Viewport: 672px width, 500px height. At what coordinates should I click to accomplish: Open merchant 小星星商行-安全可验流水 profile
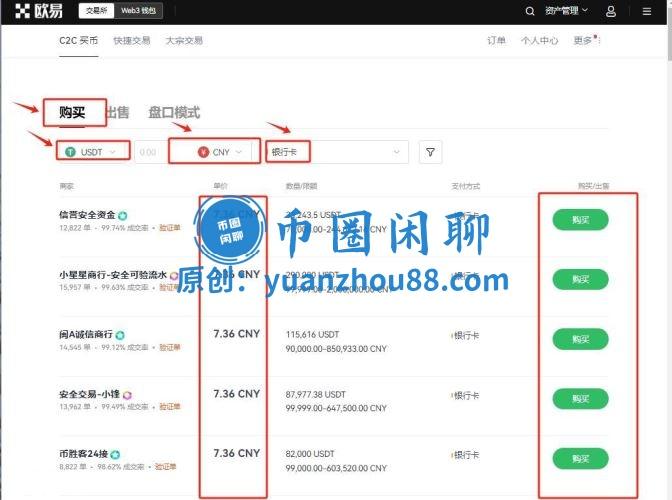113,275
